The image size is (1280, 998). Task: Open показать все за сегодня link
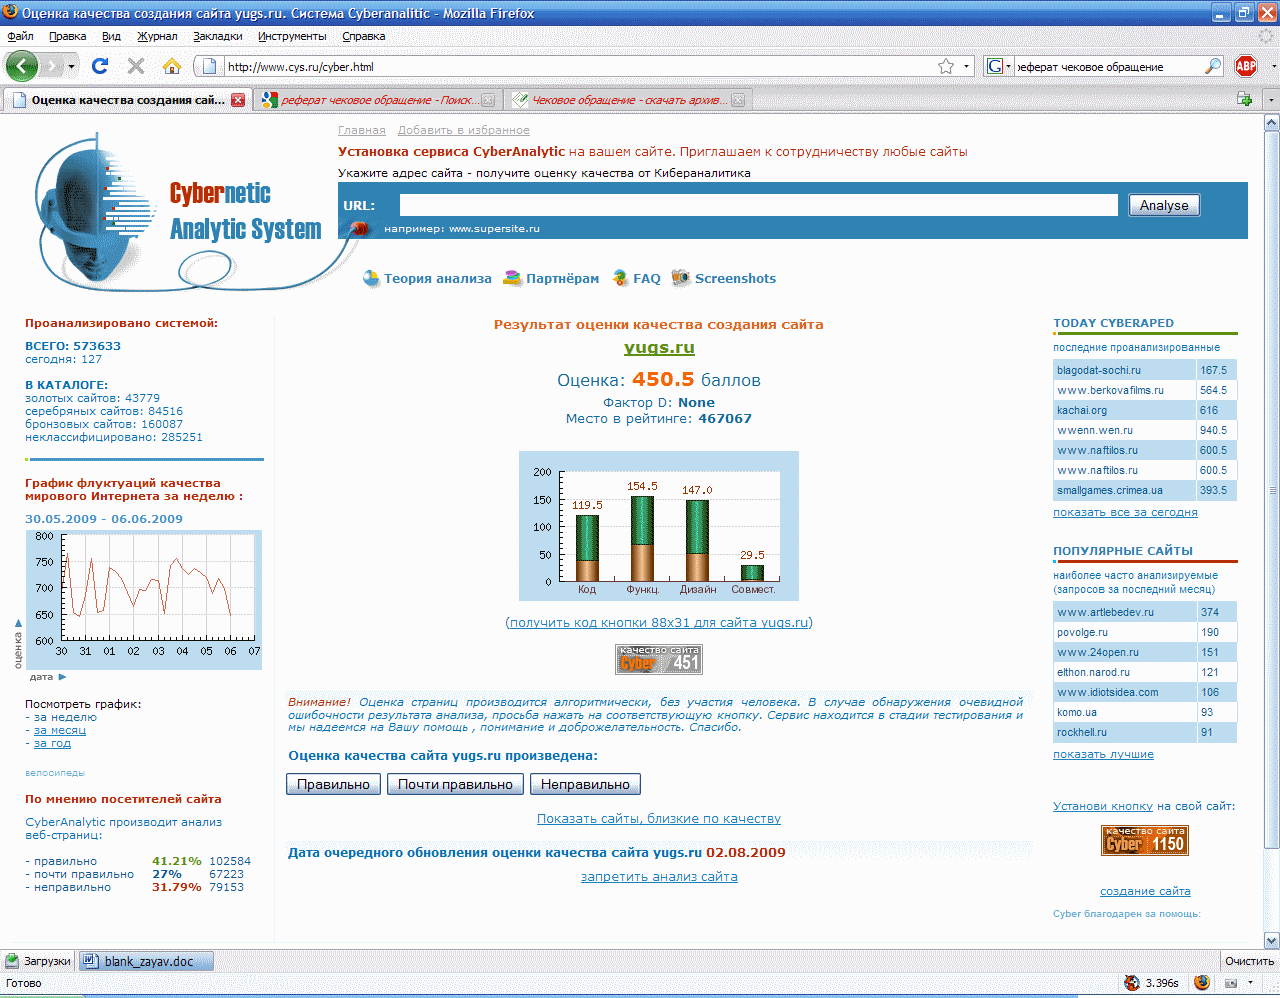pyautogui.click(x=1125, y=512)
